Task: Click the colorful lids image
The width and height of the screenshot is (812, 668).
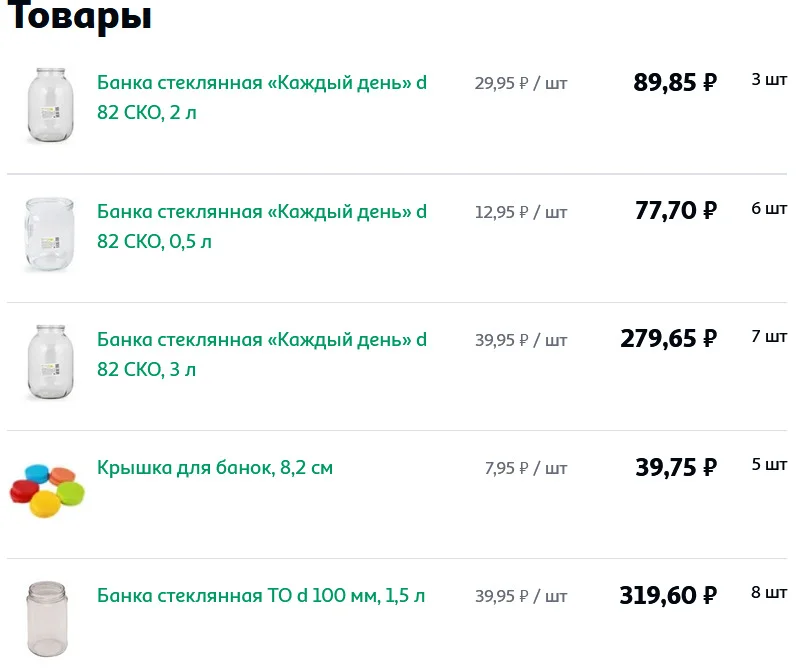Action: pos(48,490)
